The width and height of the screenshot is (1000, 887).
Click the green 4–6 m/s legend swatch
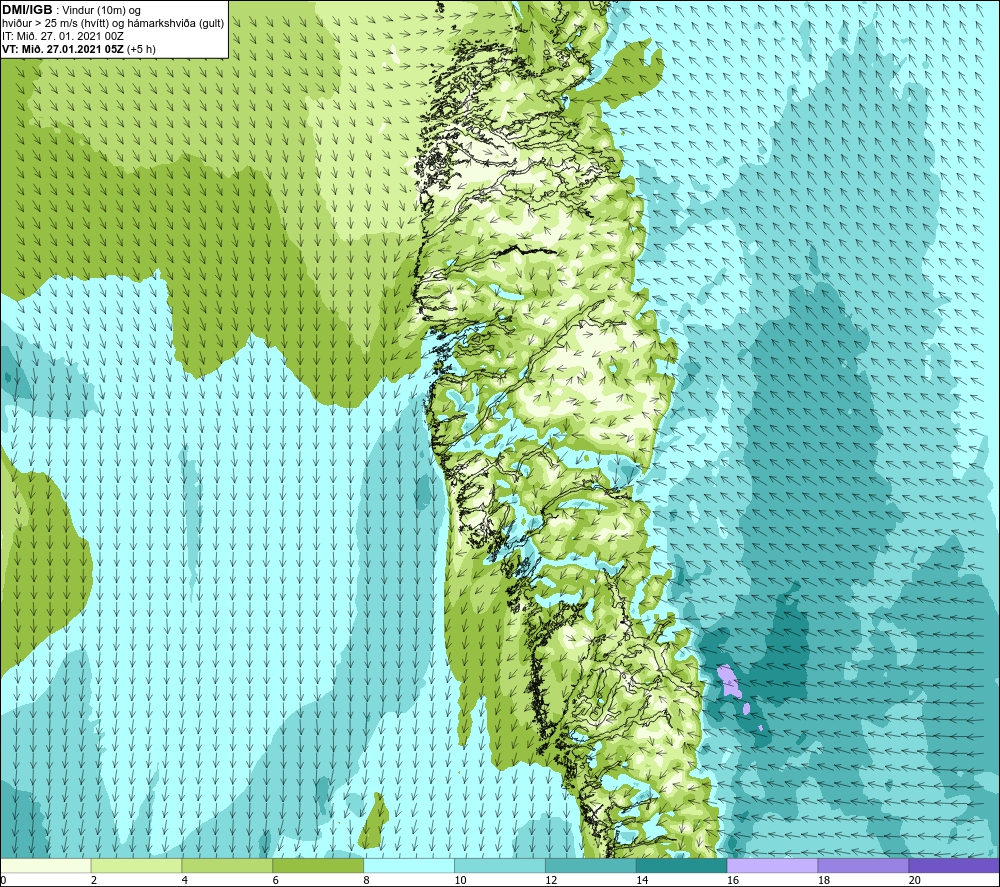pyautogui.click(x=227, y=866)
